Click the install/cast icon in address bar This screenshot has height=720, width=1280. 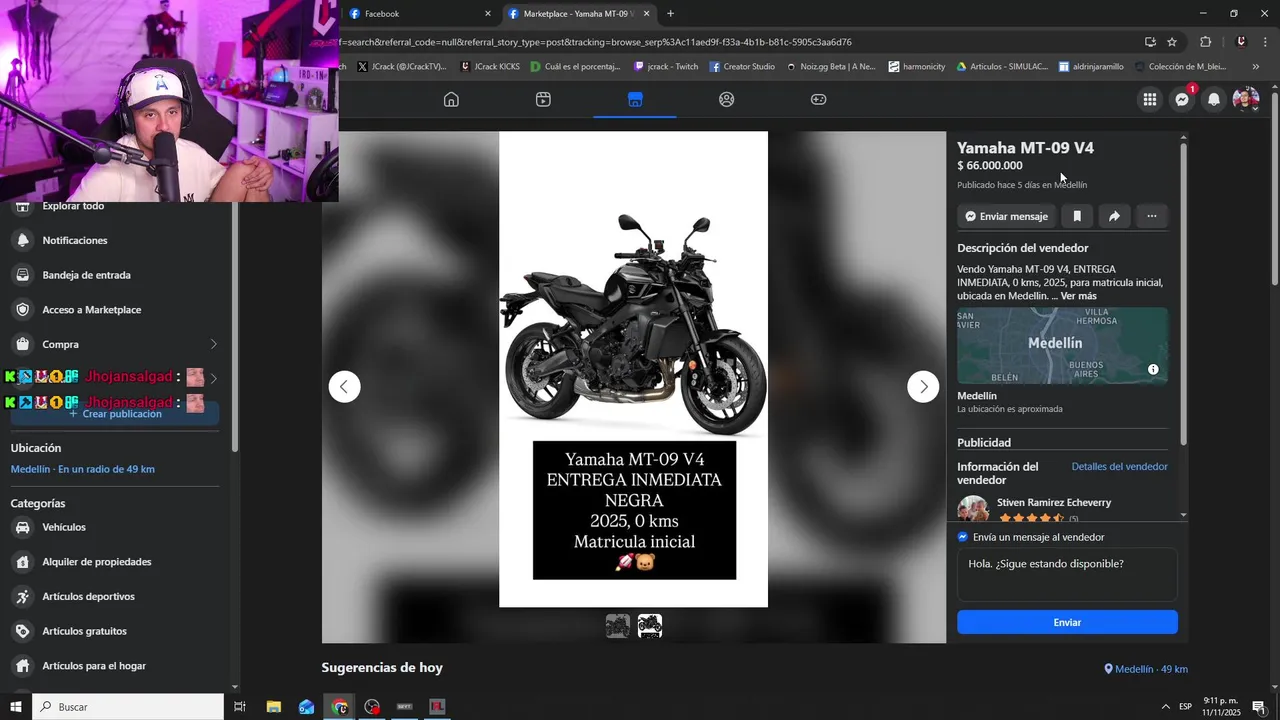coord(1150,42)
